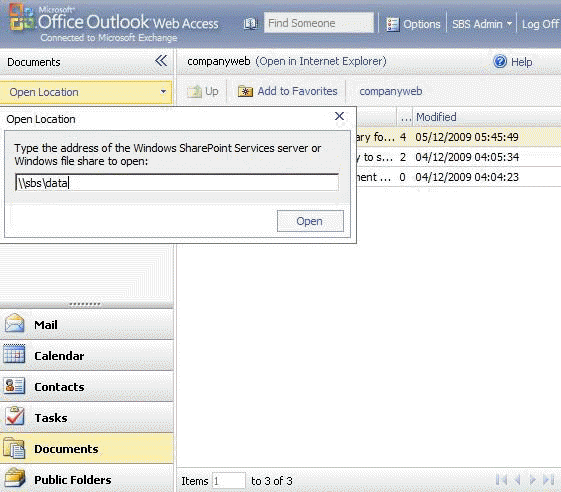This screenshot has width=561, height=492.
Task: Switch to the Calendar section
Action: [87, 356]
